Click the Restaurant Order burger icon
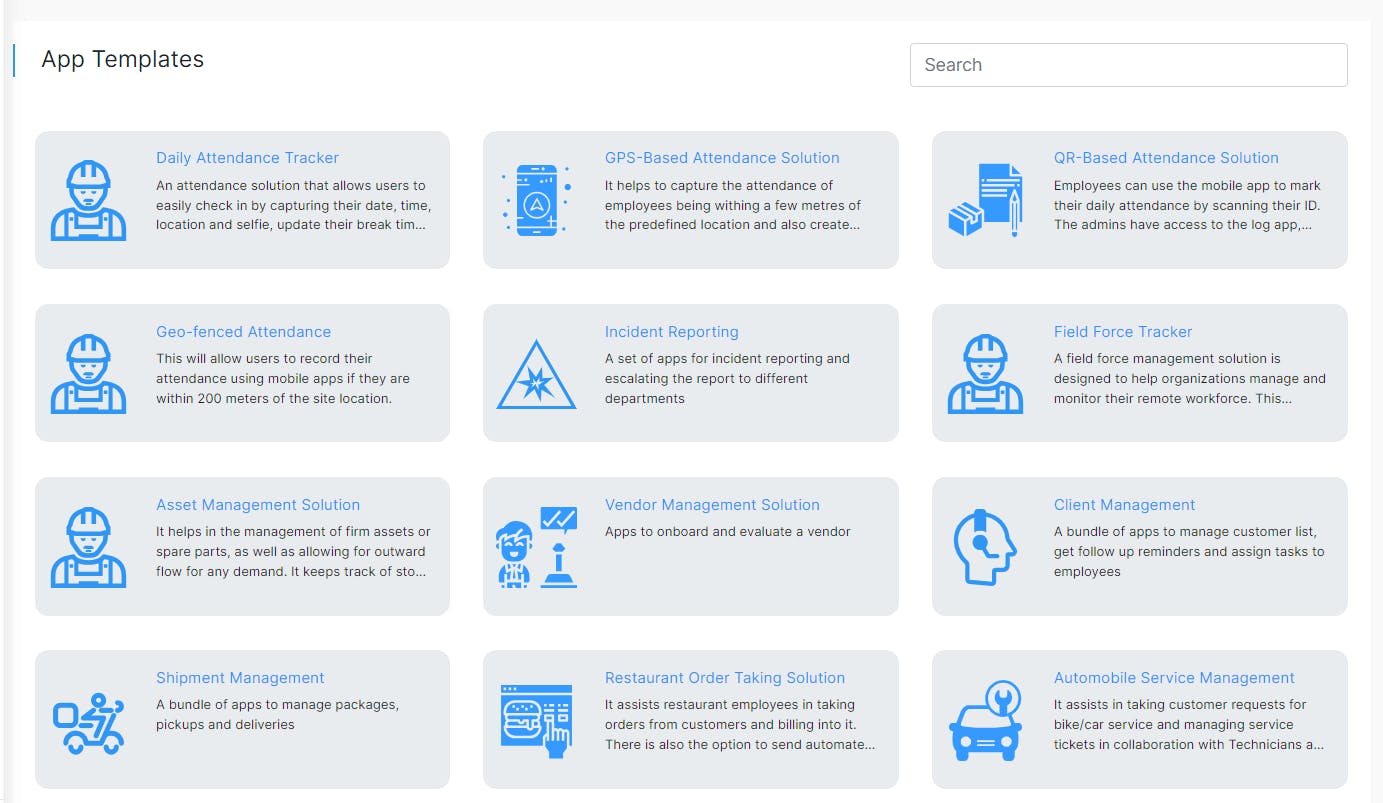This screenshot has height=803, width=1383. 537,721
